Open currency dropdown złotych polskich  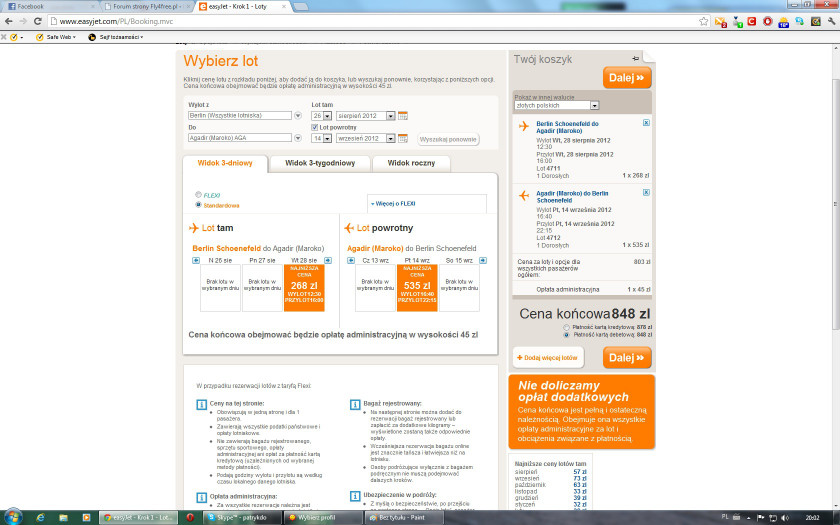(557, 106)
